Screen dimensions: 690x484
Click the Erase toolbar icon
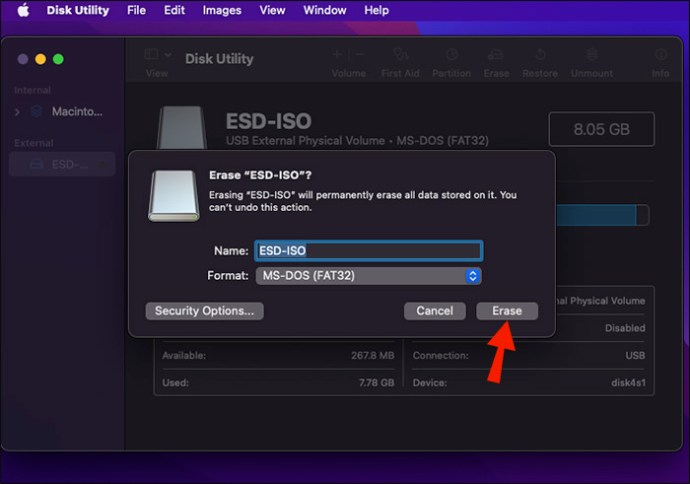point(496,55)
